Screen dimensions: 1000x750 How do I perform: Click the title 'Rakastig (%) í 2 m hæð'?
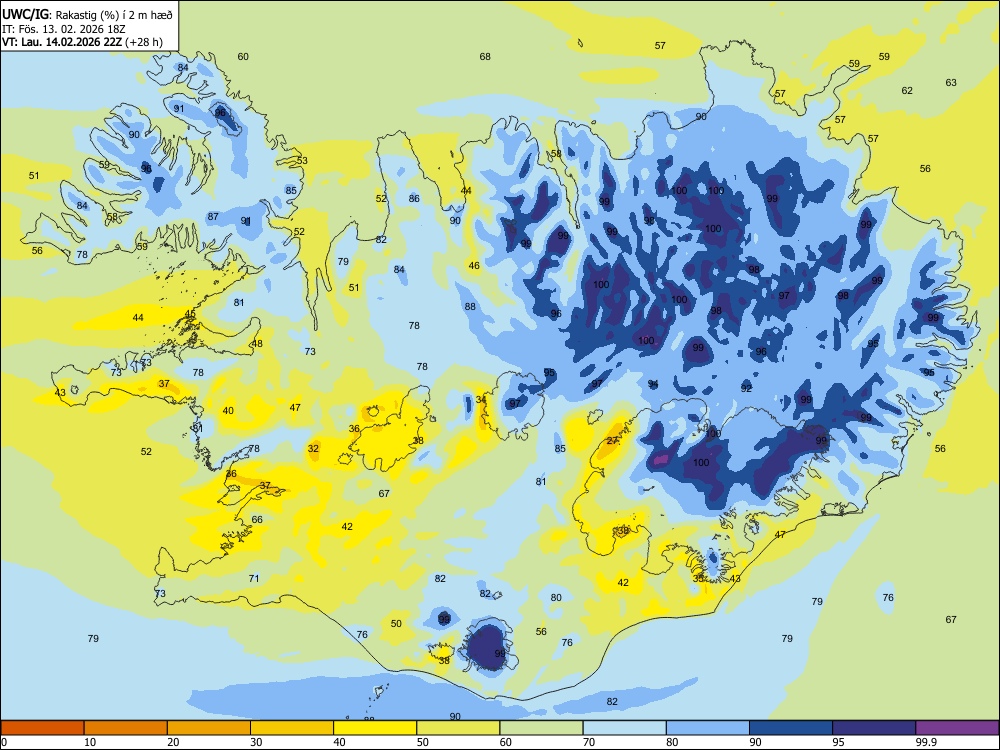click(x=114, y=13)
